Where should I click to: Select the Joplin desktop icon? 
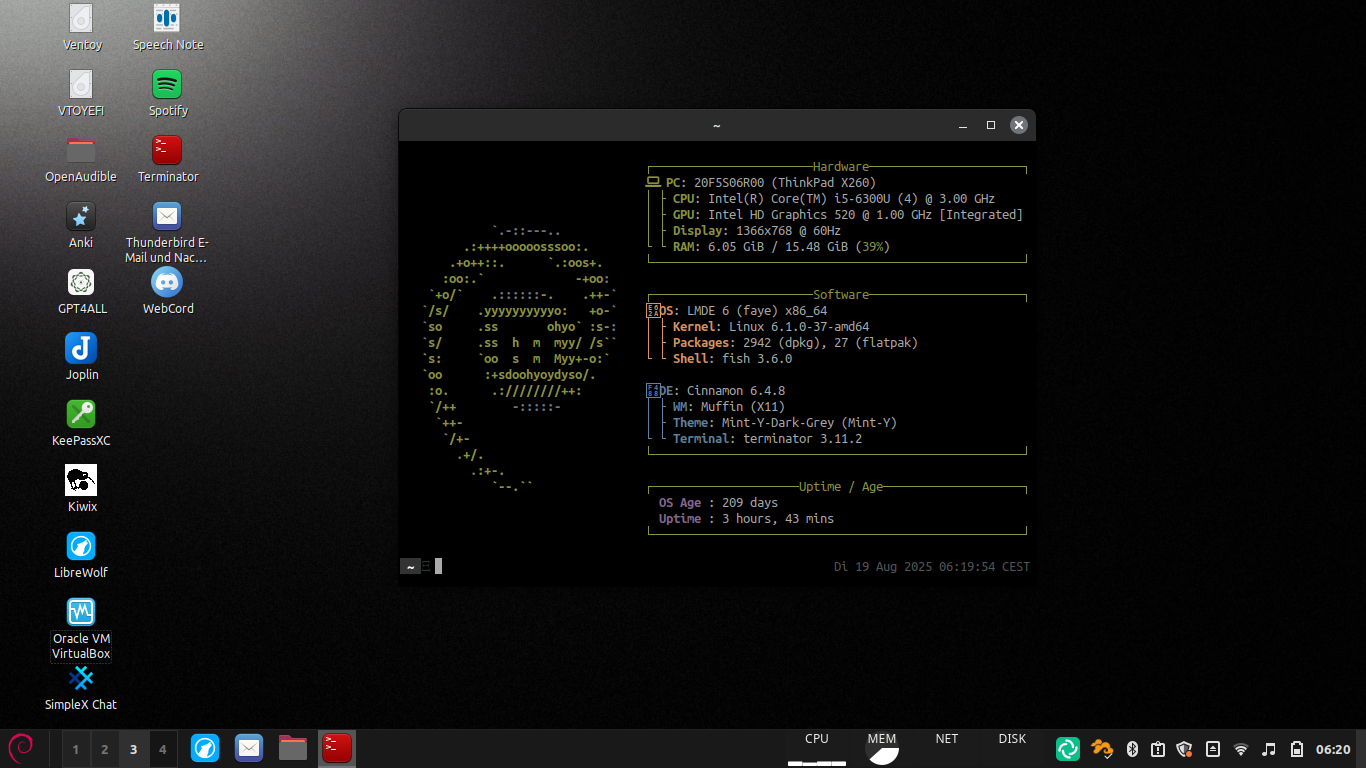[x=81, y=348]
